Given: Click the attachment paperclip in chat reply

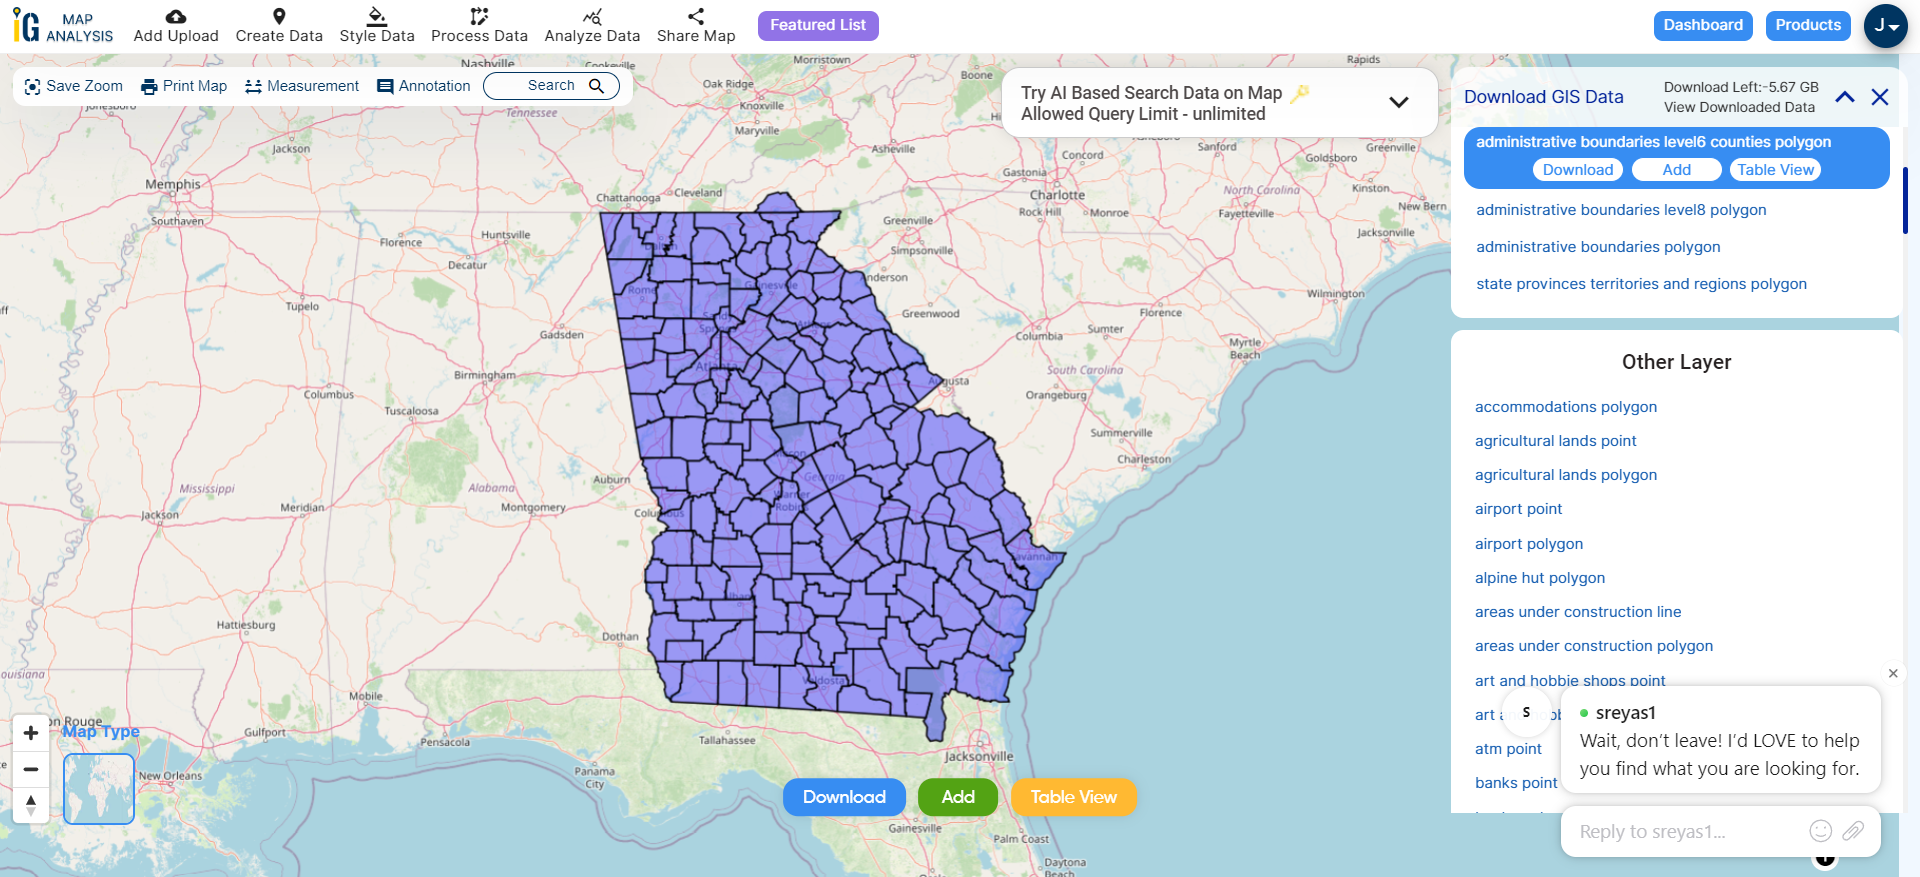Looking at the screenshot, I should (1853, 831).
